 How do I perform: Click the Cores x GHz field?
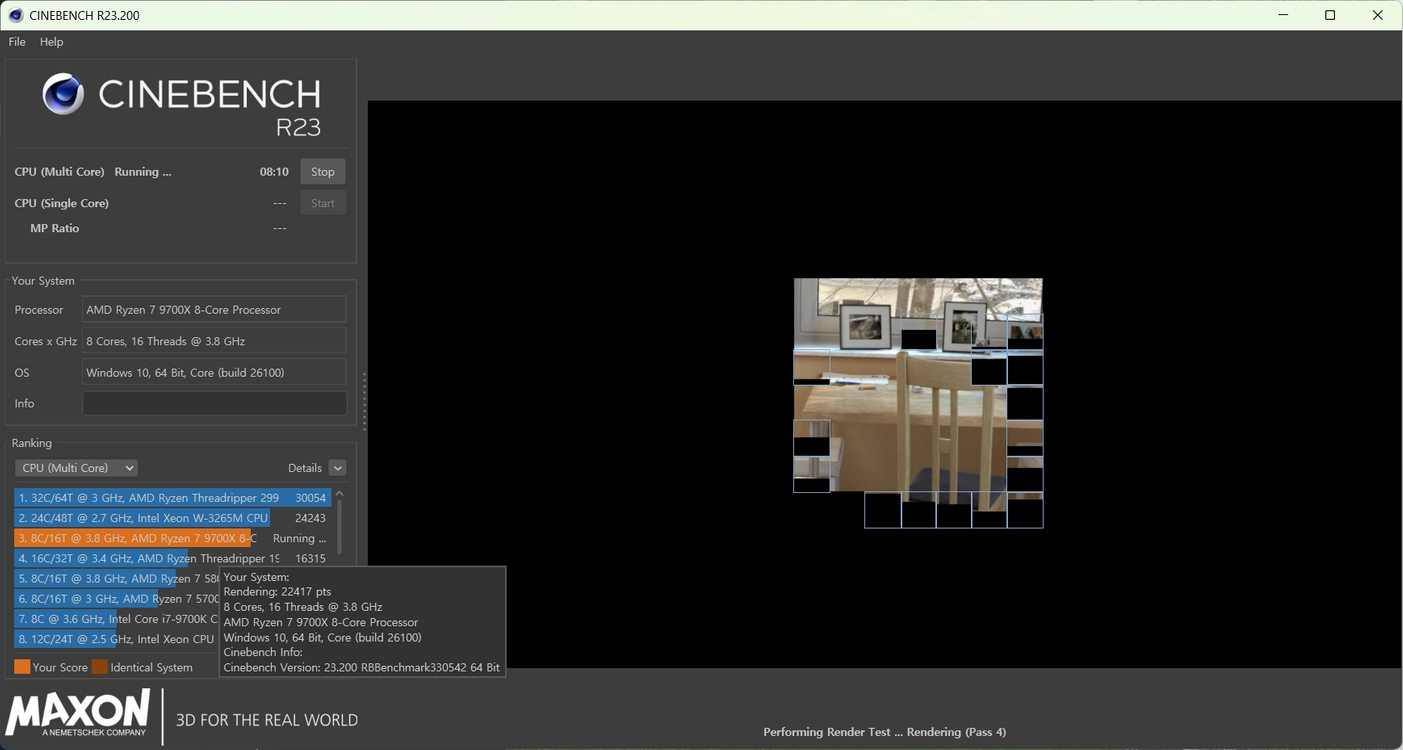214,341
